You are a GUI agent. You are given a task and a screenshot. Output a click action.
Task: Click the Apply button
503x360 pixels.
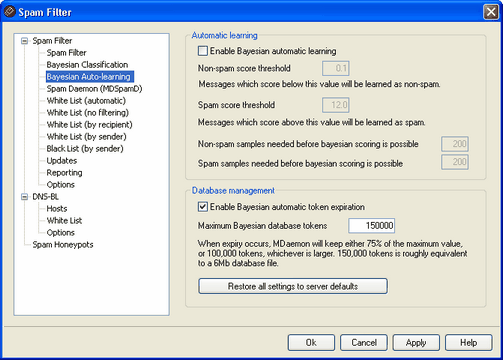point(416,343)
